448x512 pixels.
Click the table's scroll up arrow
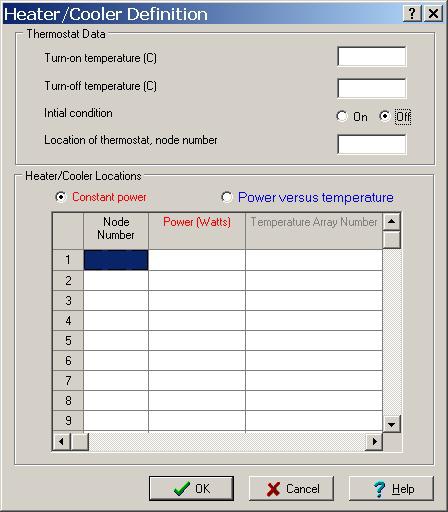(x=392, y=221)
